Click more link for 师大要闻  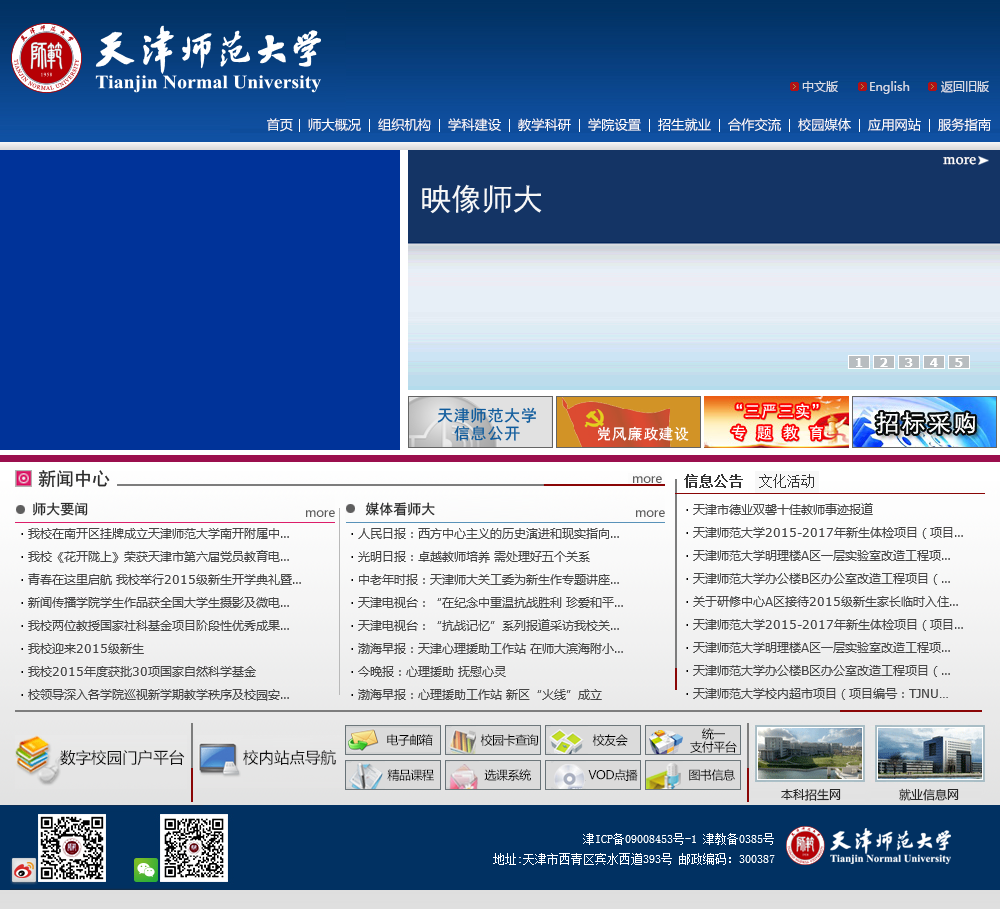320,512
